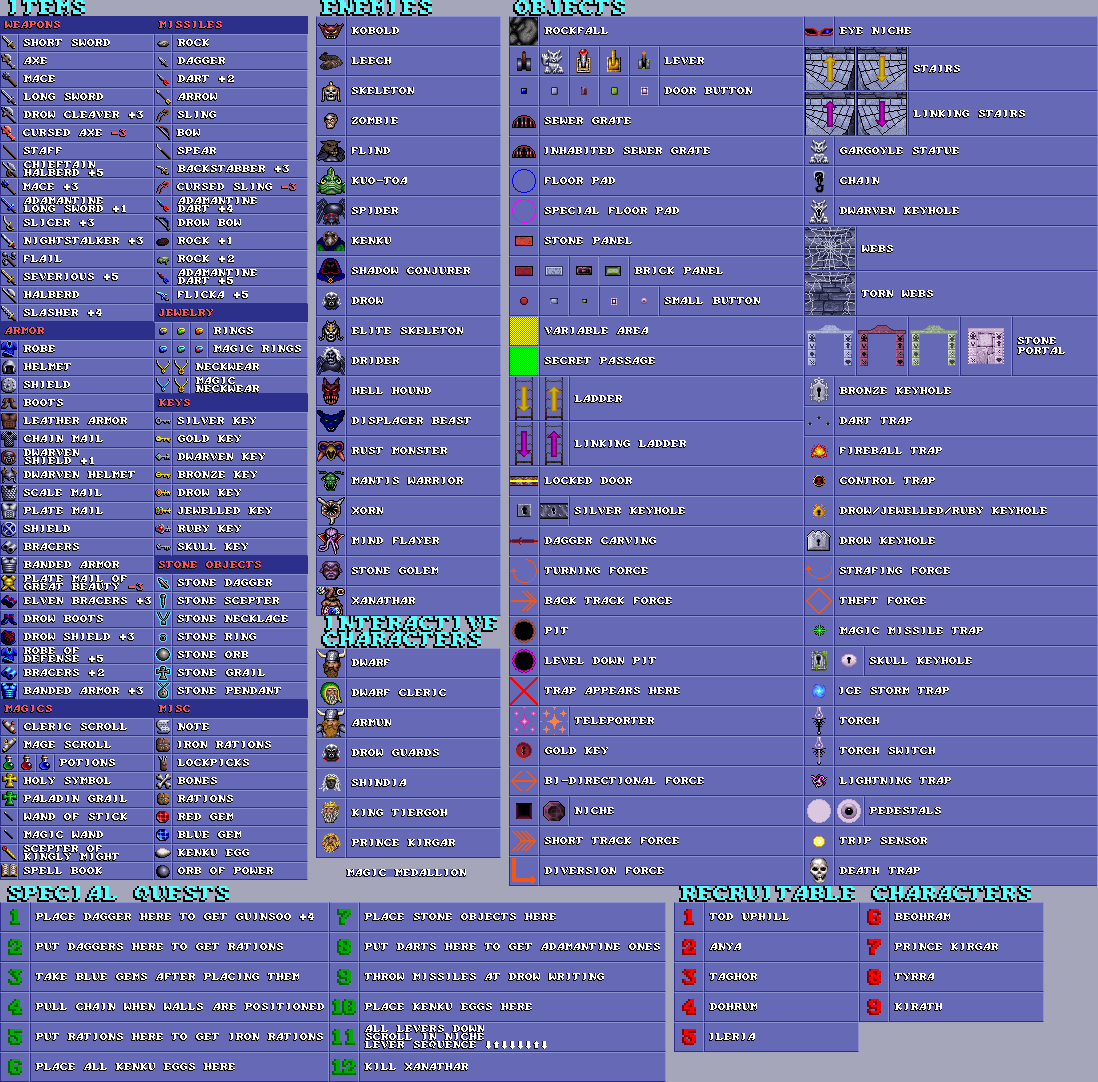The image size is (1098, 1082).
Task: Click the "Plate Mail of Great Beauty -3" label
Action: 83,583
